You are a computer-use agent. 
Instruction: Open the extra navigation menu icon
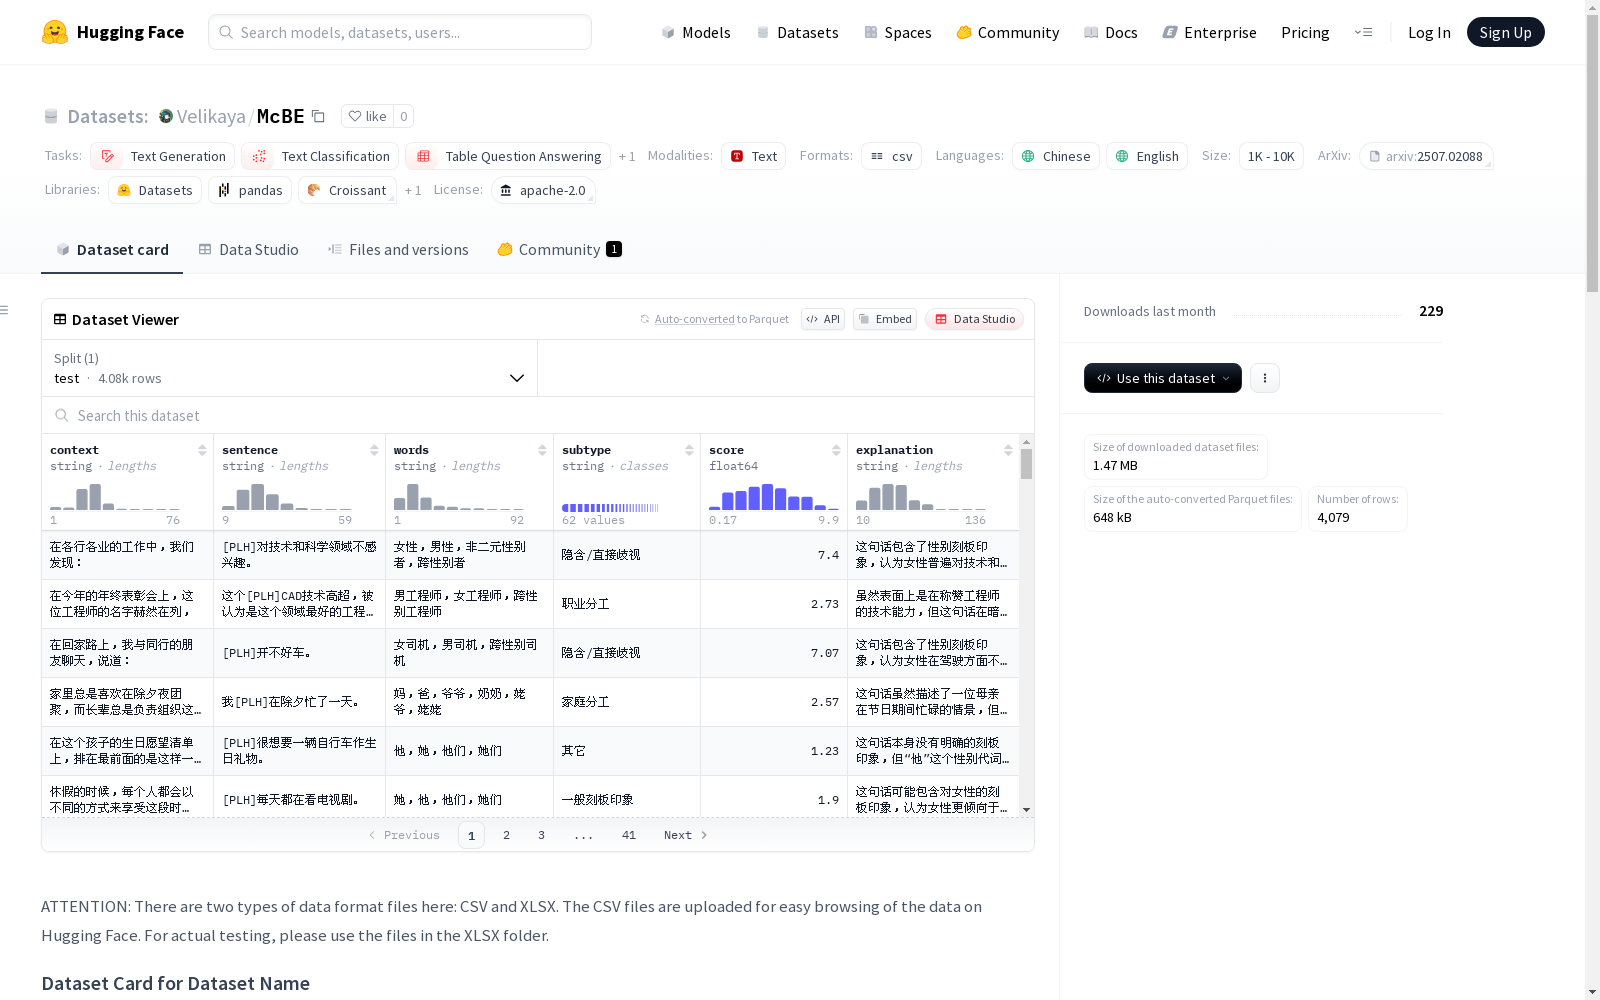click(1363, 32)
